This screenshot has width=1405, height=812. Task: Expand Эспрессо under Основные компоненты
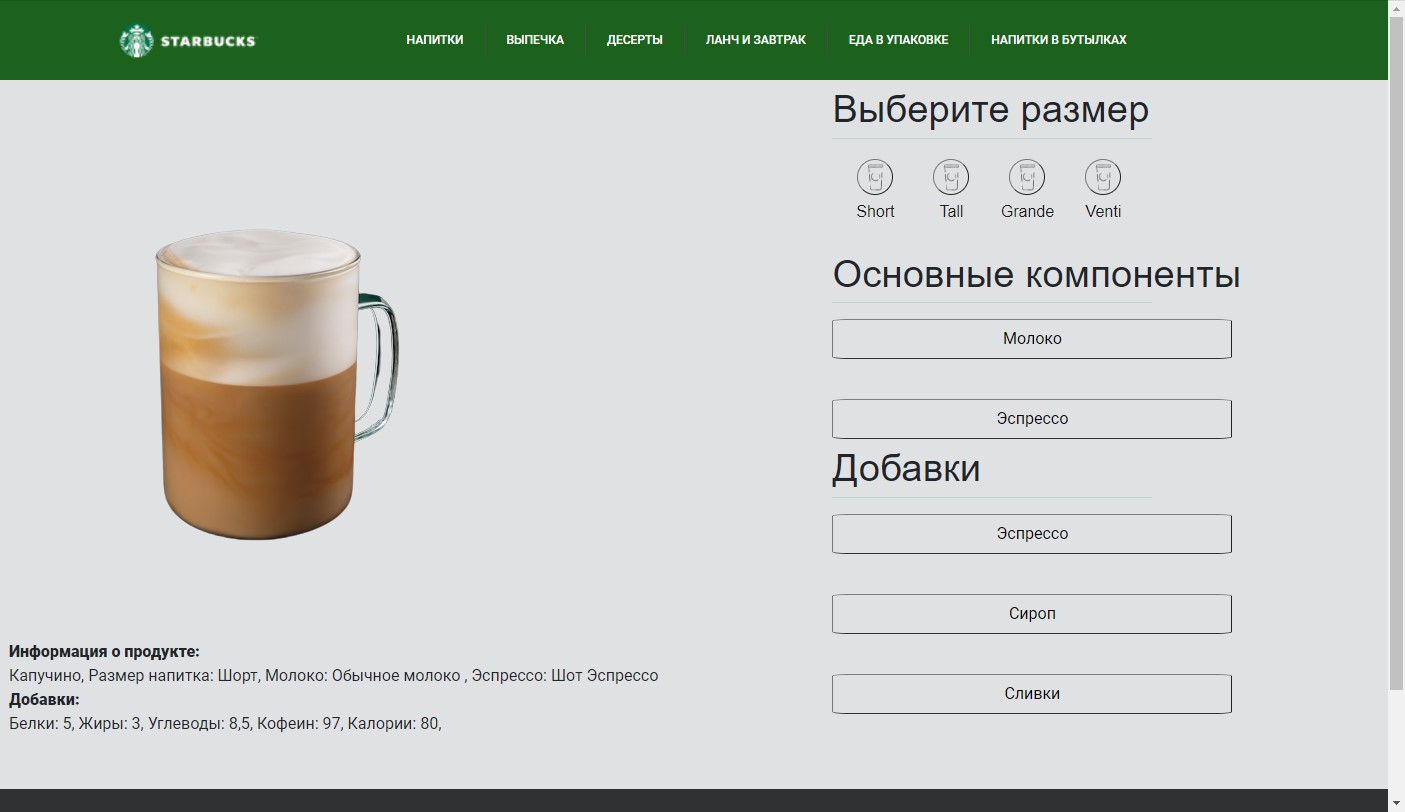tap(1032, 419)
